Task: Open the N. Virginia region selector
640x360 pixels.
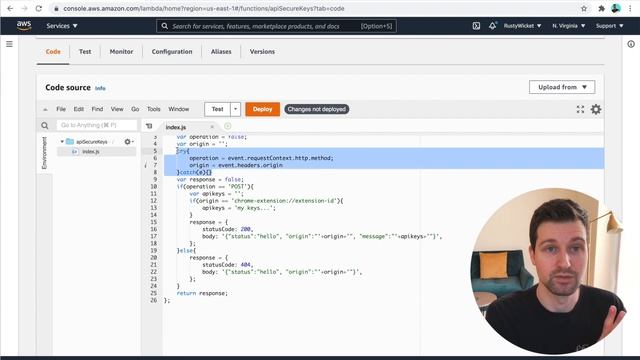Action: [x=569, y=26]
